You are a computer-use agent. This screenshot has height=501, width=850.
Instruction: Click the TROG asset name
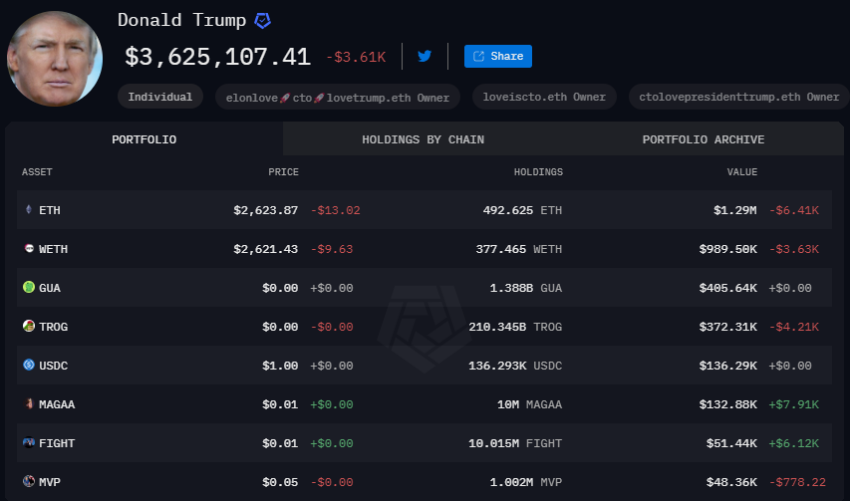pyautogui.click(x=53, y=327)
